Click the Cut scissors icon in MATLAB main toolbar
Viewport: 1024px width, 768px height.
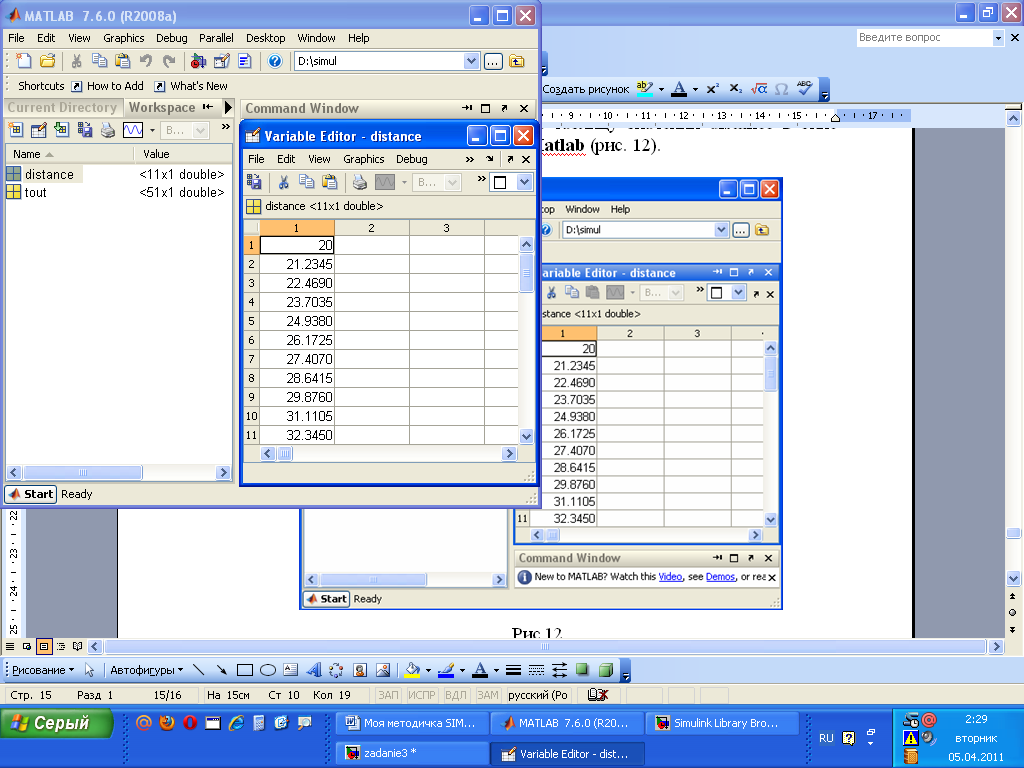tap(76, 61)
